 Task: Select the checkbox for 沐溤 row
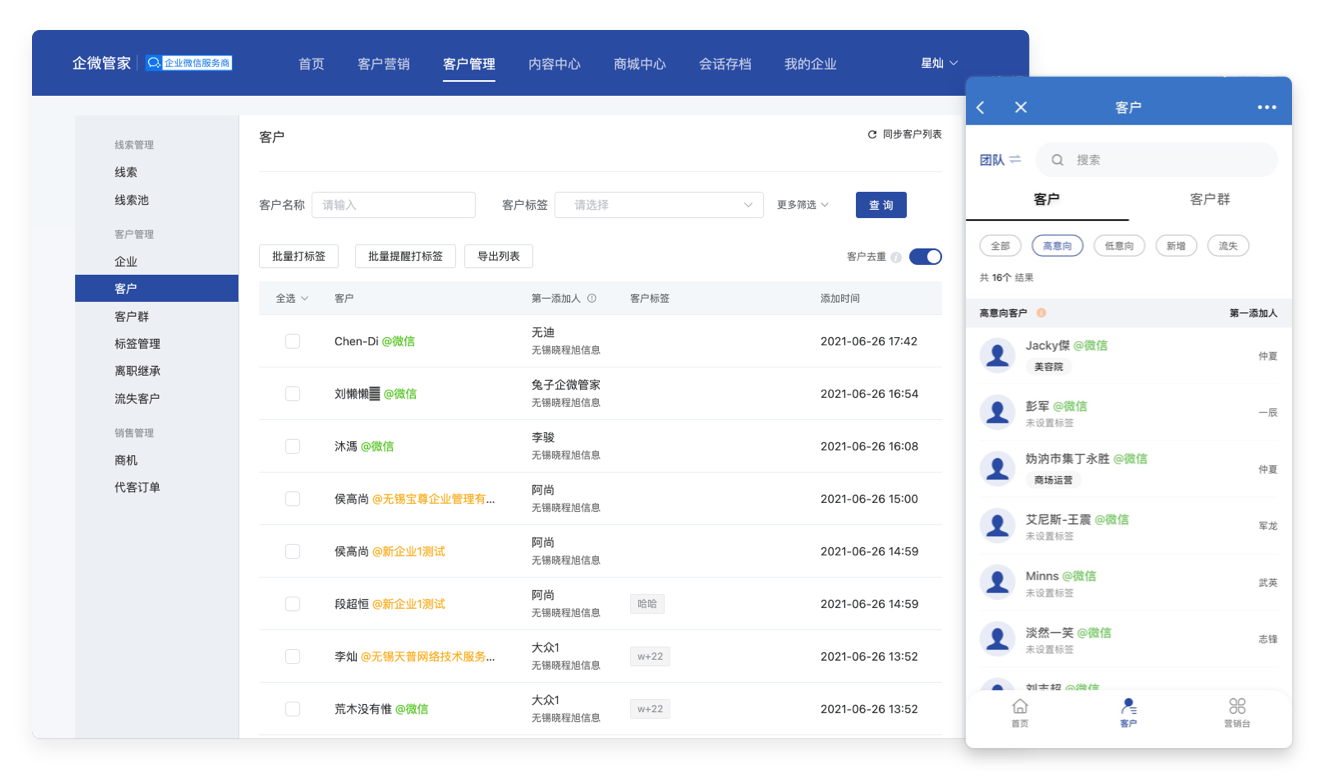[x=292, y=446]
